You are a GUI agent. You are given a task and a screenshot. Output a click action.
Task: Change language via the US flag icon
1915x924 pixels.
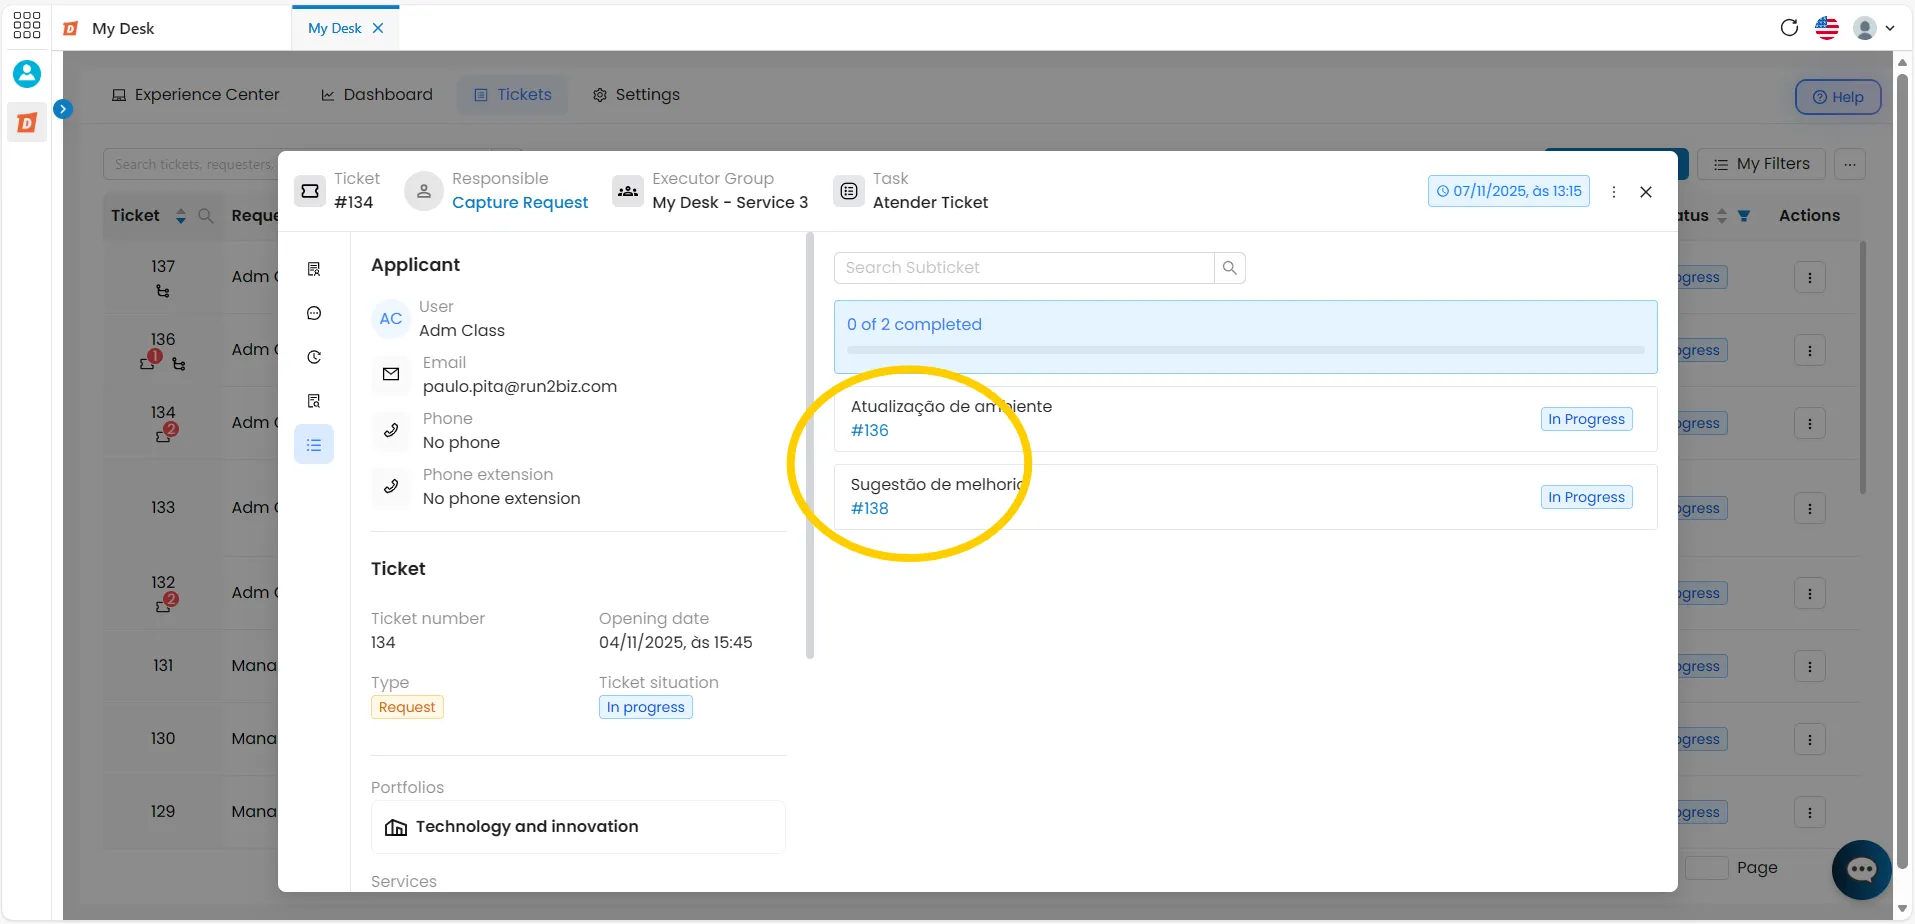pyautogui.click(x=1827, y=28)
